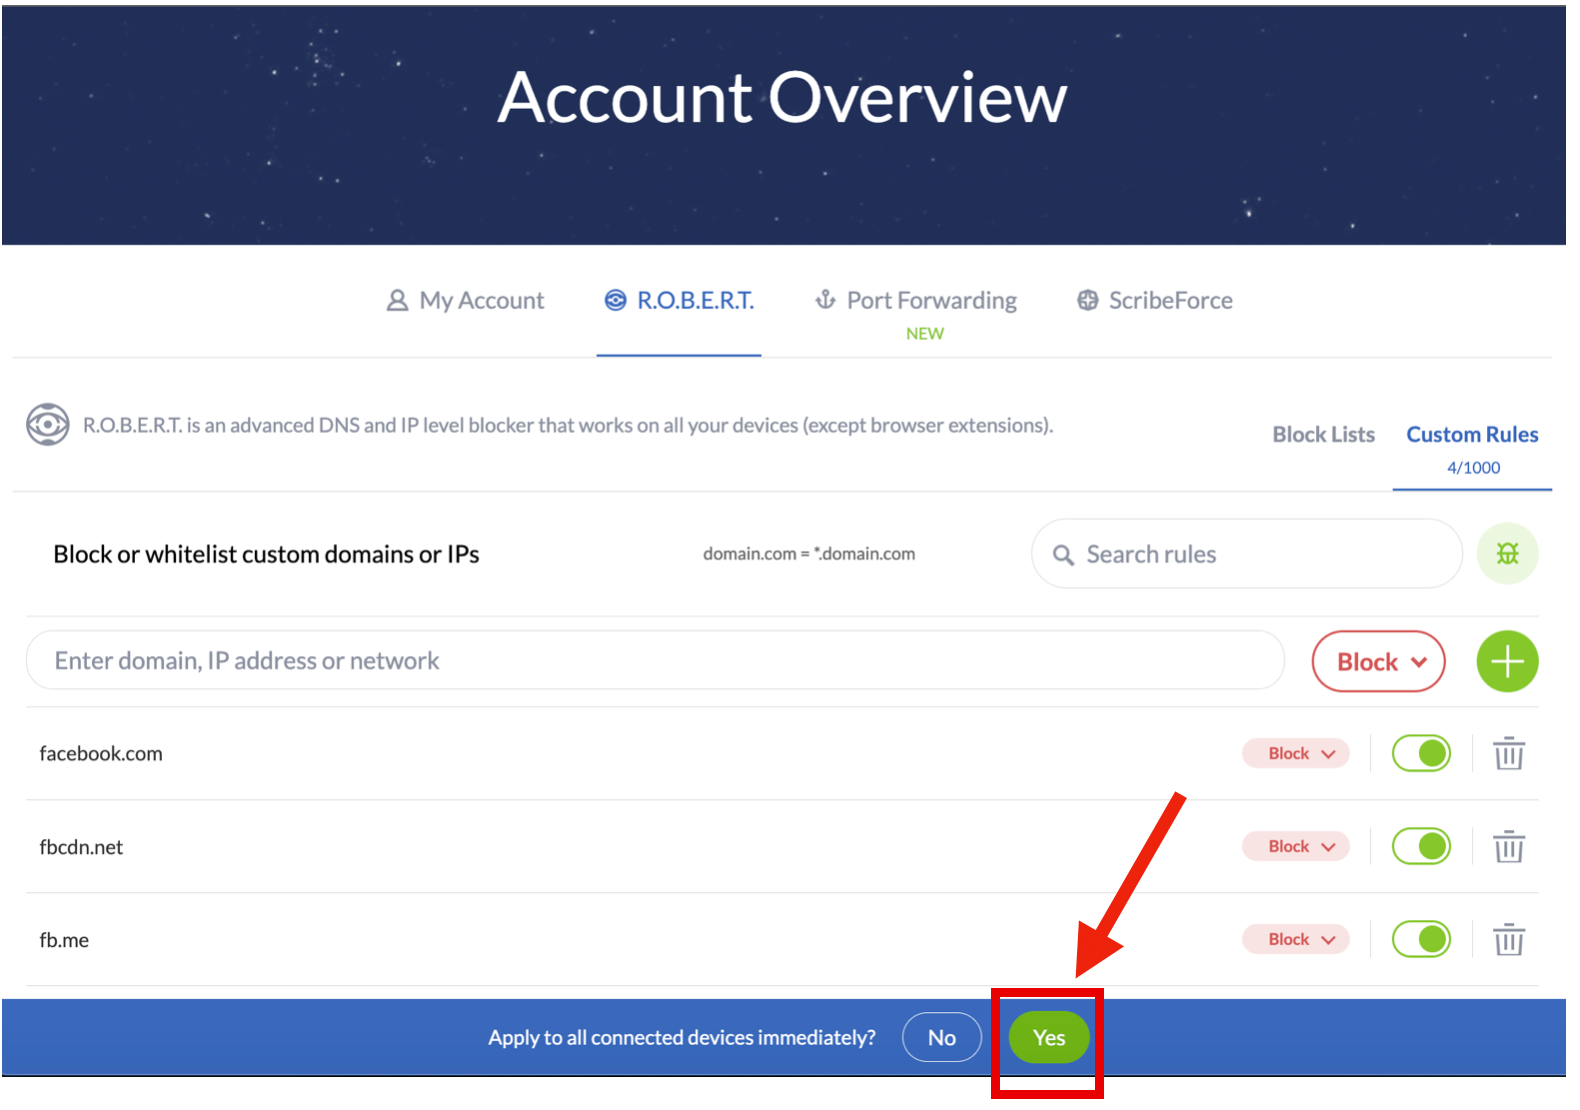Open the Port Forwarding tab
Viewport: 1580px width, 1110px height.
pos(917,301)
